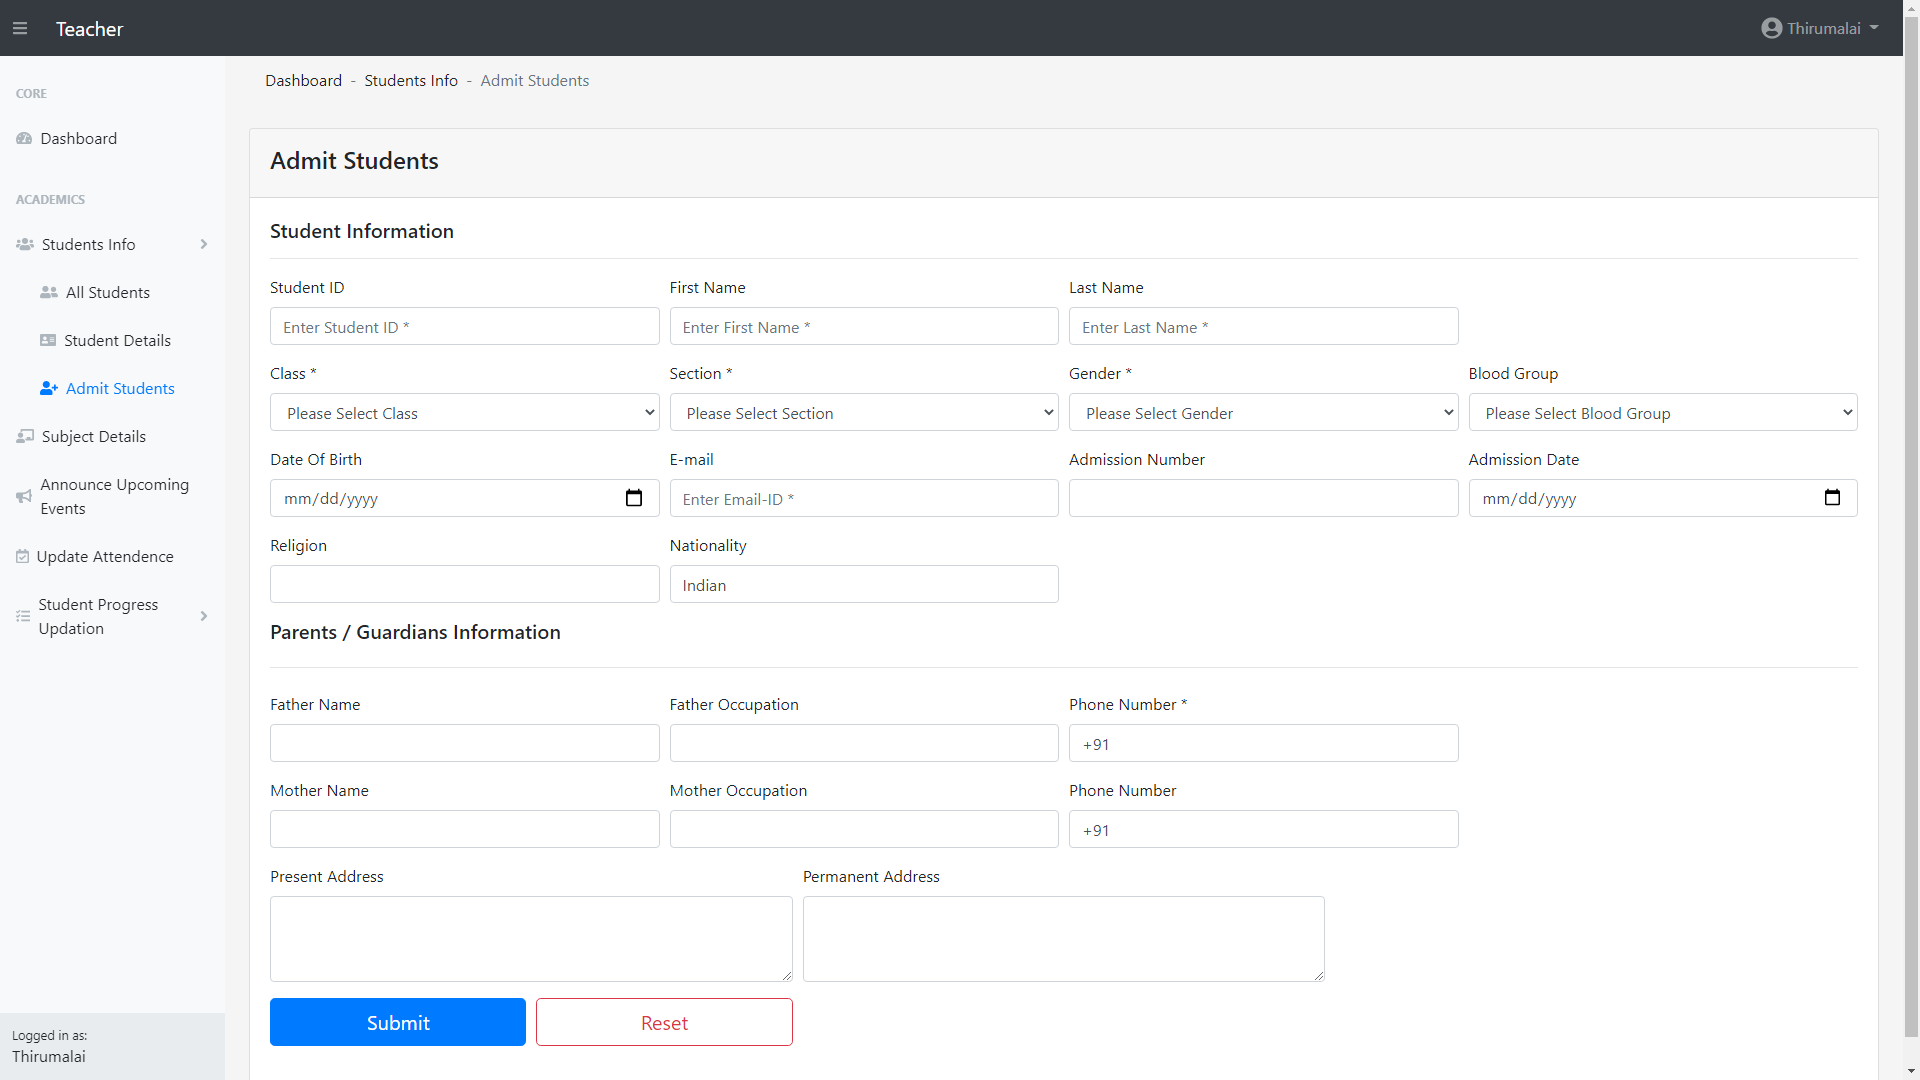The width and height of the screenshot is (1920, 1080).
Task: Open the Please Select Blood Group dropdown
Action: tap(1662, 413)
